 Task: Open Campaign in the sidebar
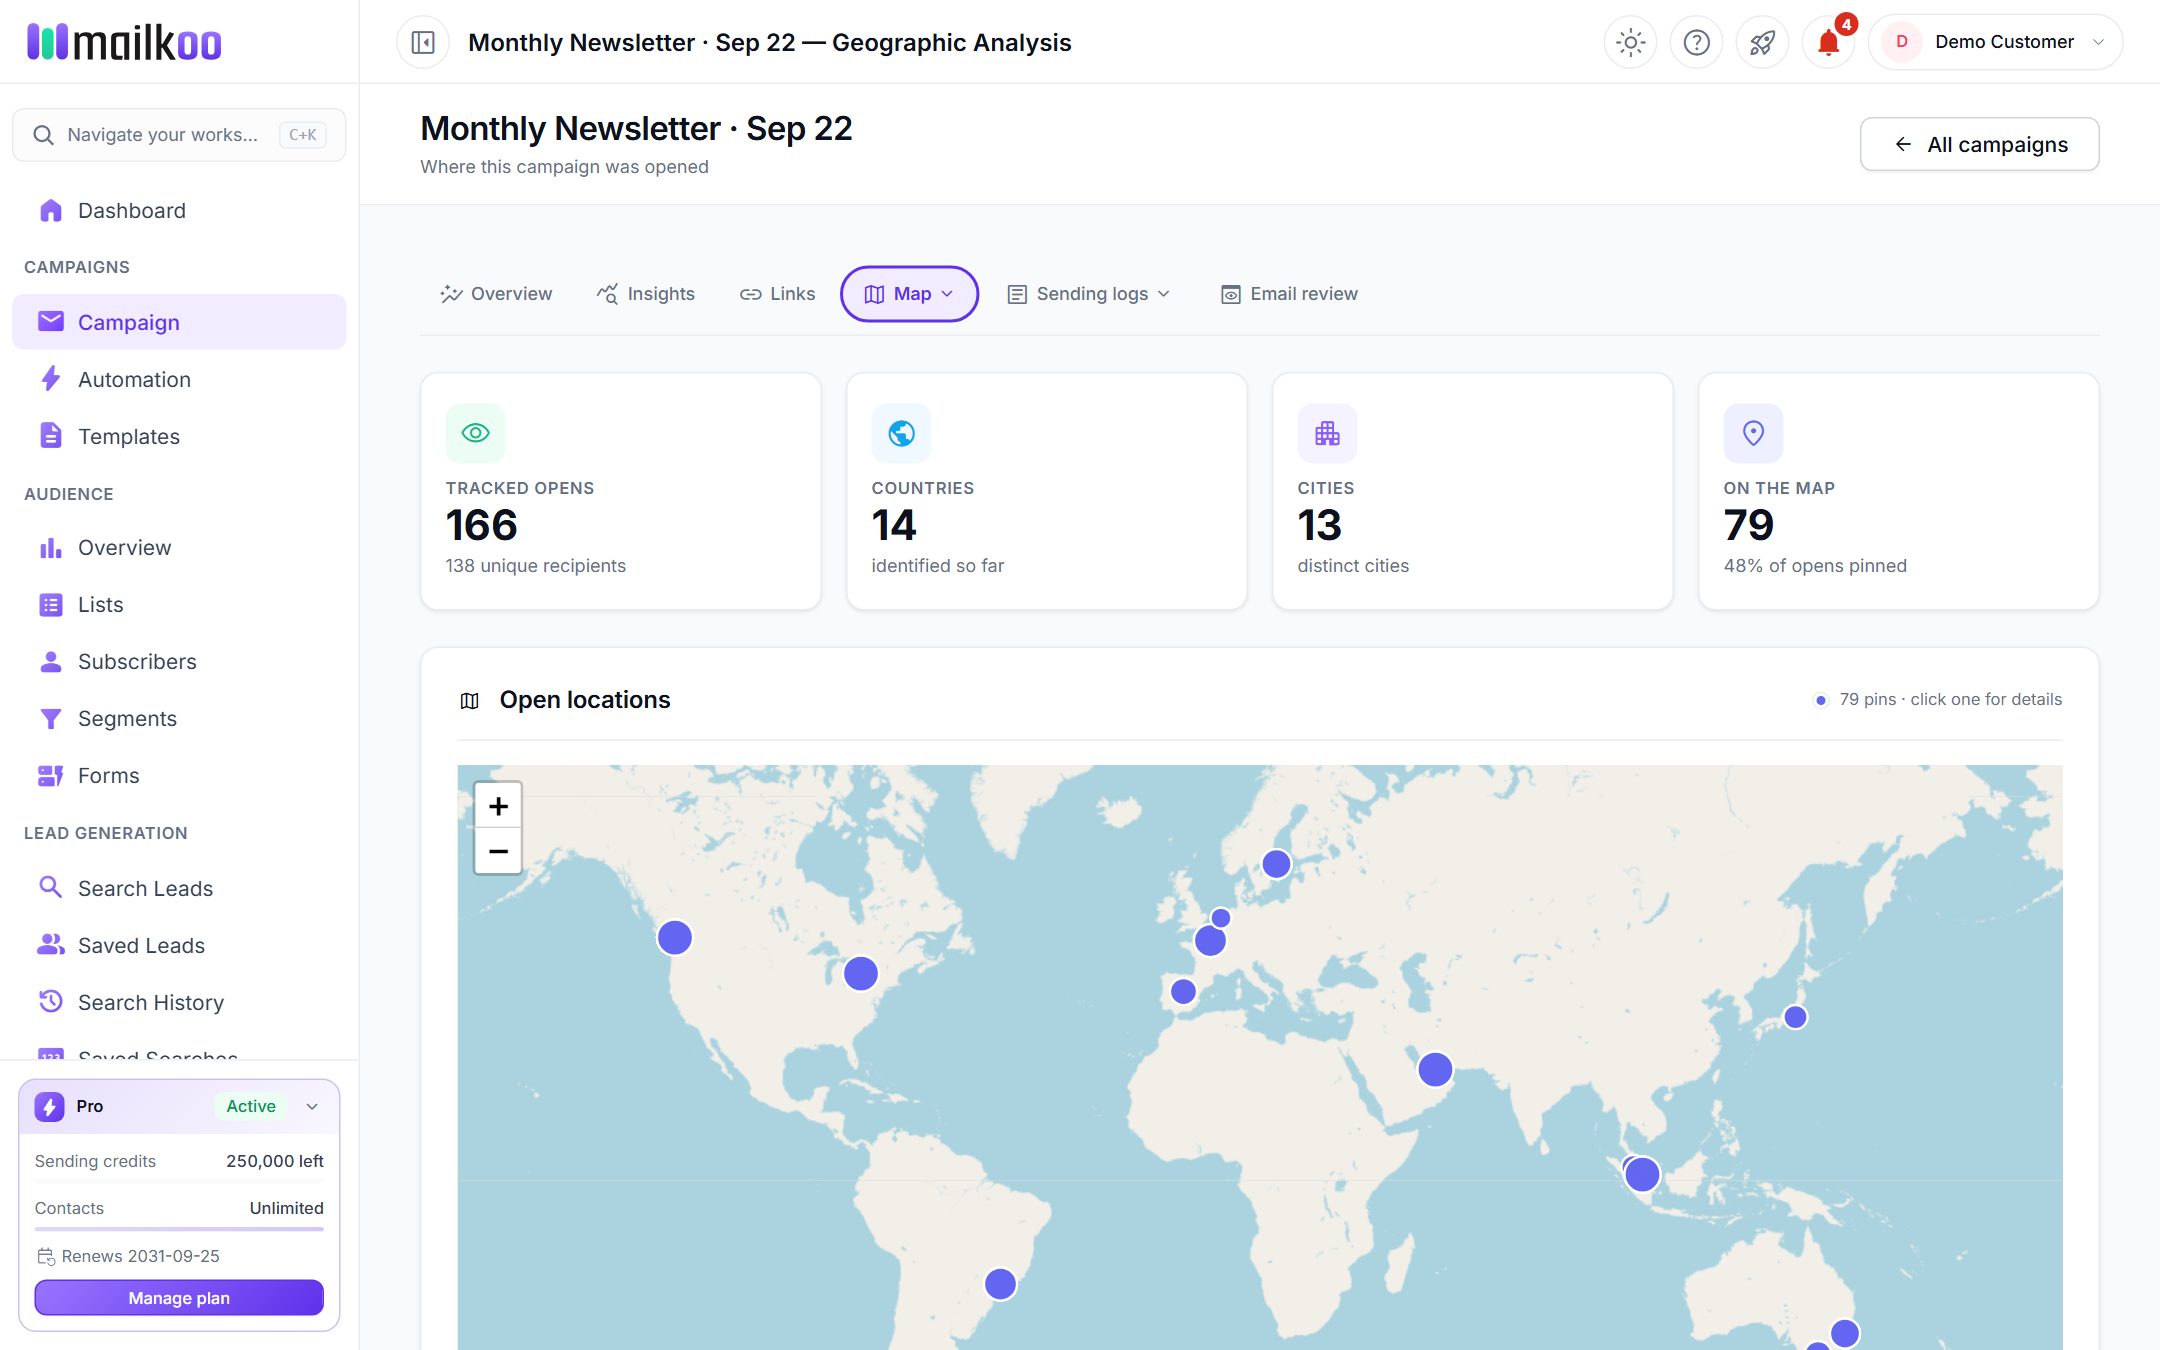[x=179, y=322]
